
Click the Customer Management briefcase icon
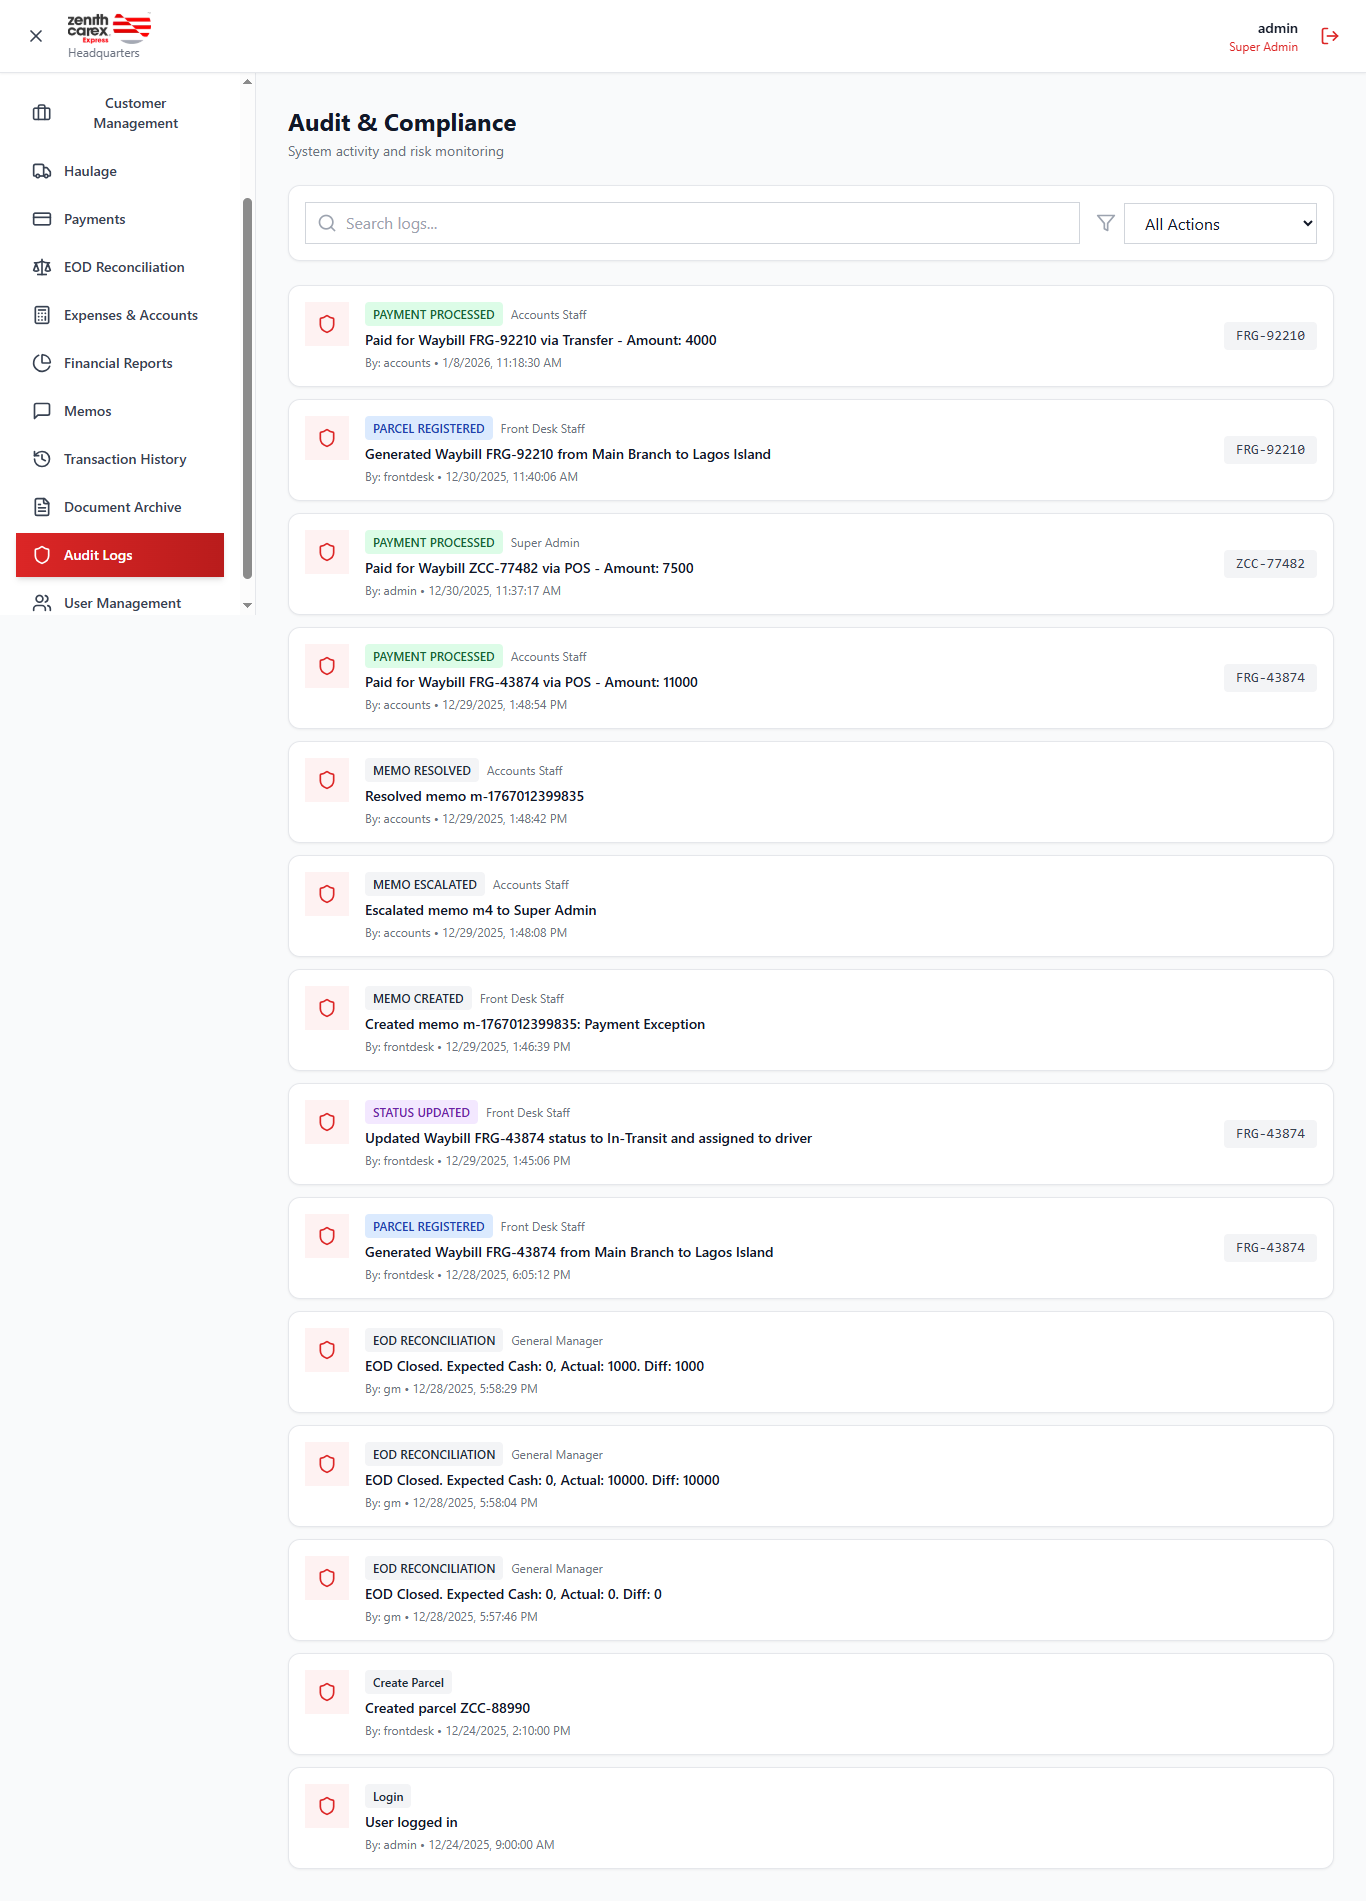tap(42, 113)
